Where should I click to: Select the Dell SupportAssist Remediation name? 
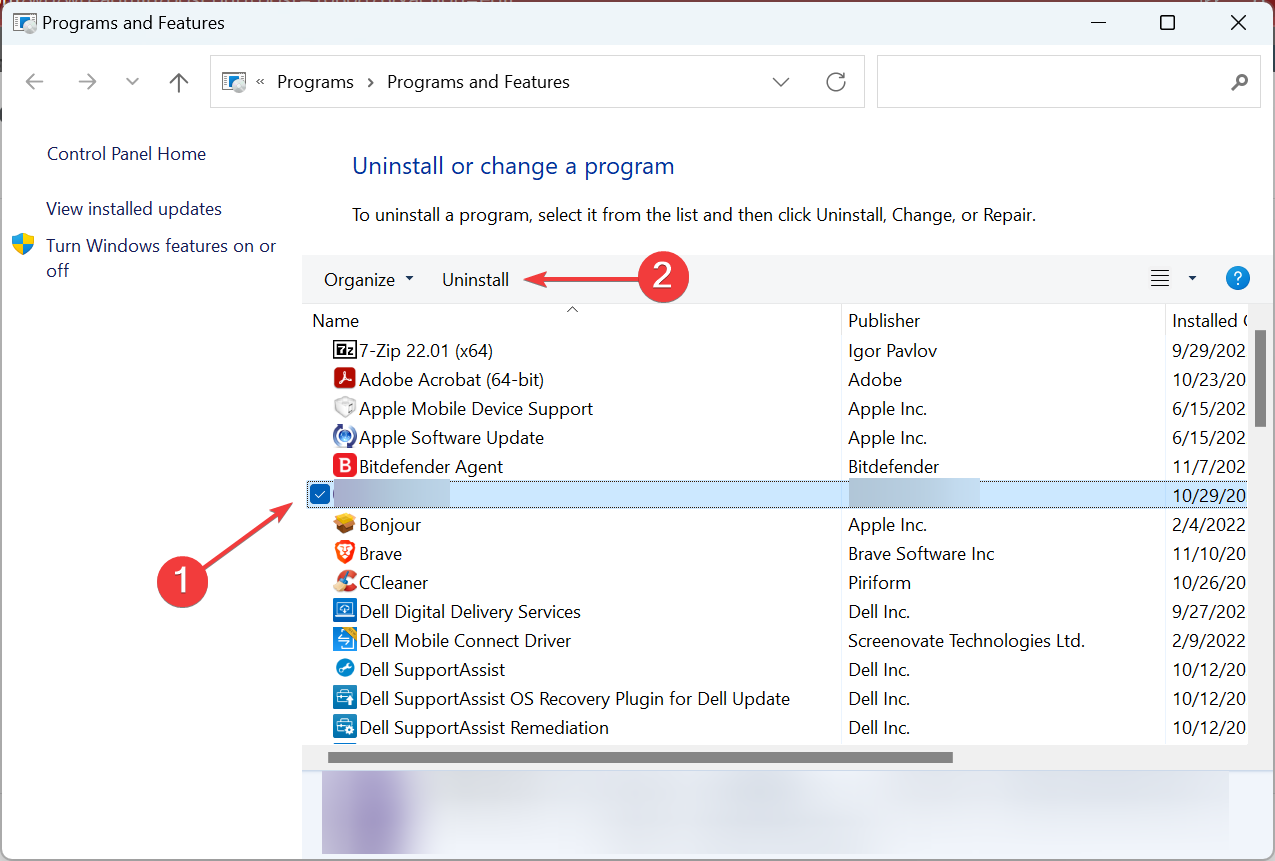[484, 727]
